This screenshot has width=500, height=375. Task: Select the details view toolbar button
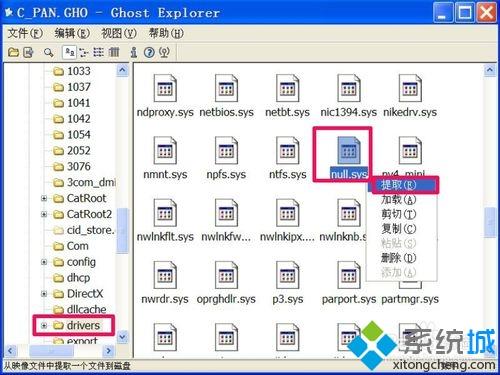coord(114,52)
